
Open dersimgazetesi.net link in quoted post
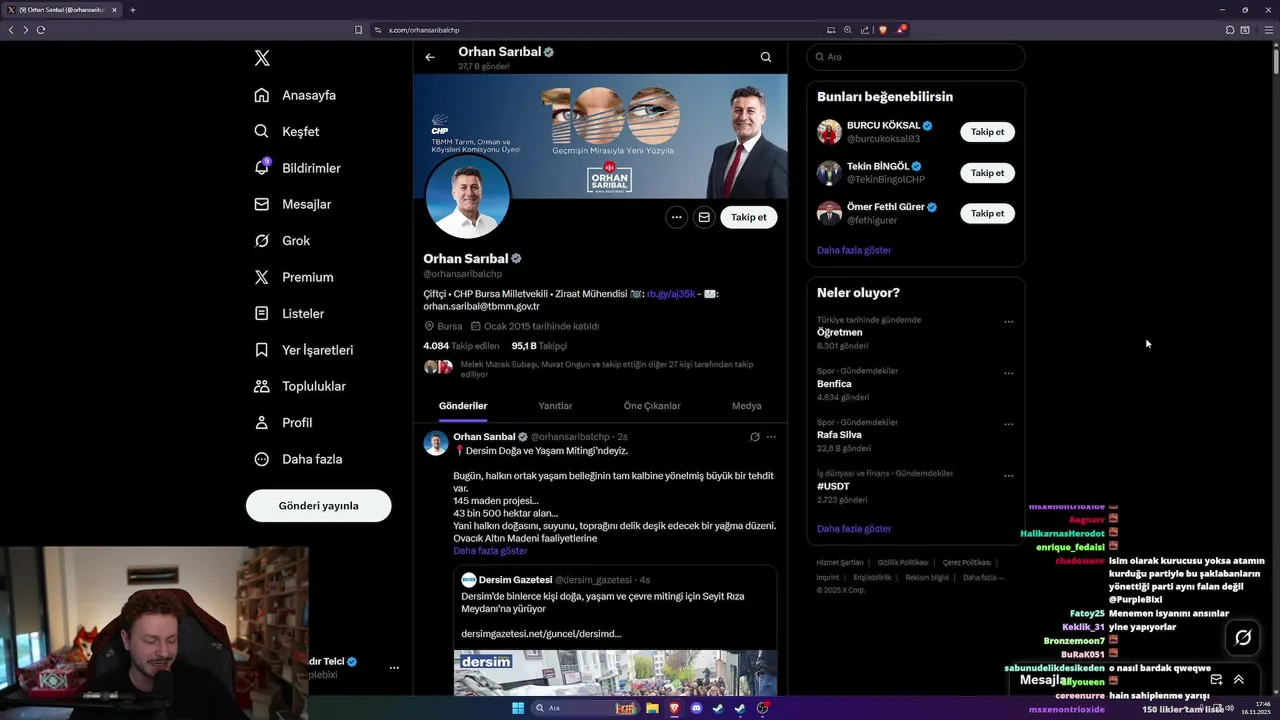pyautogui.click(x=541, y=634)
